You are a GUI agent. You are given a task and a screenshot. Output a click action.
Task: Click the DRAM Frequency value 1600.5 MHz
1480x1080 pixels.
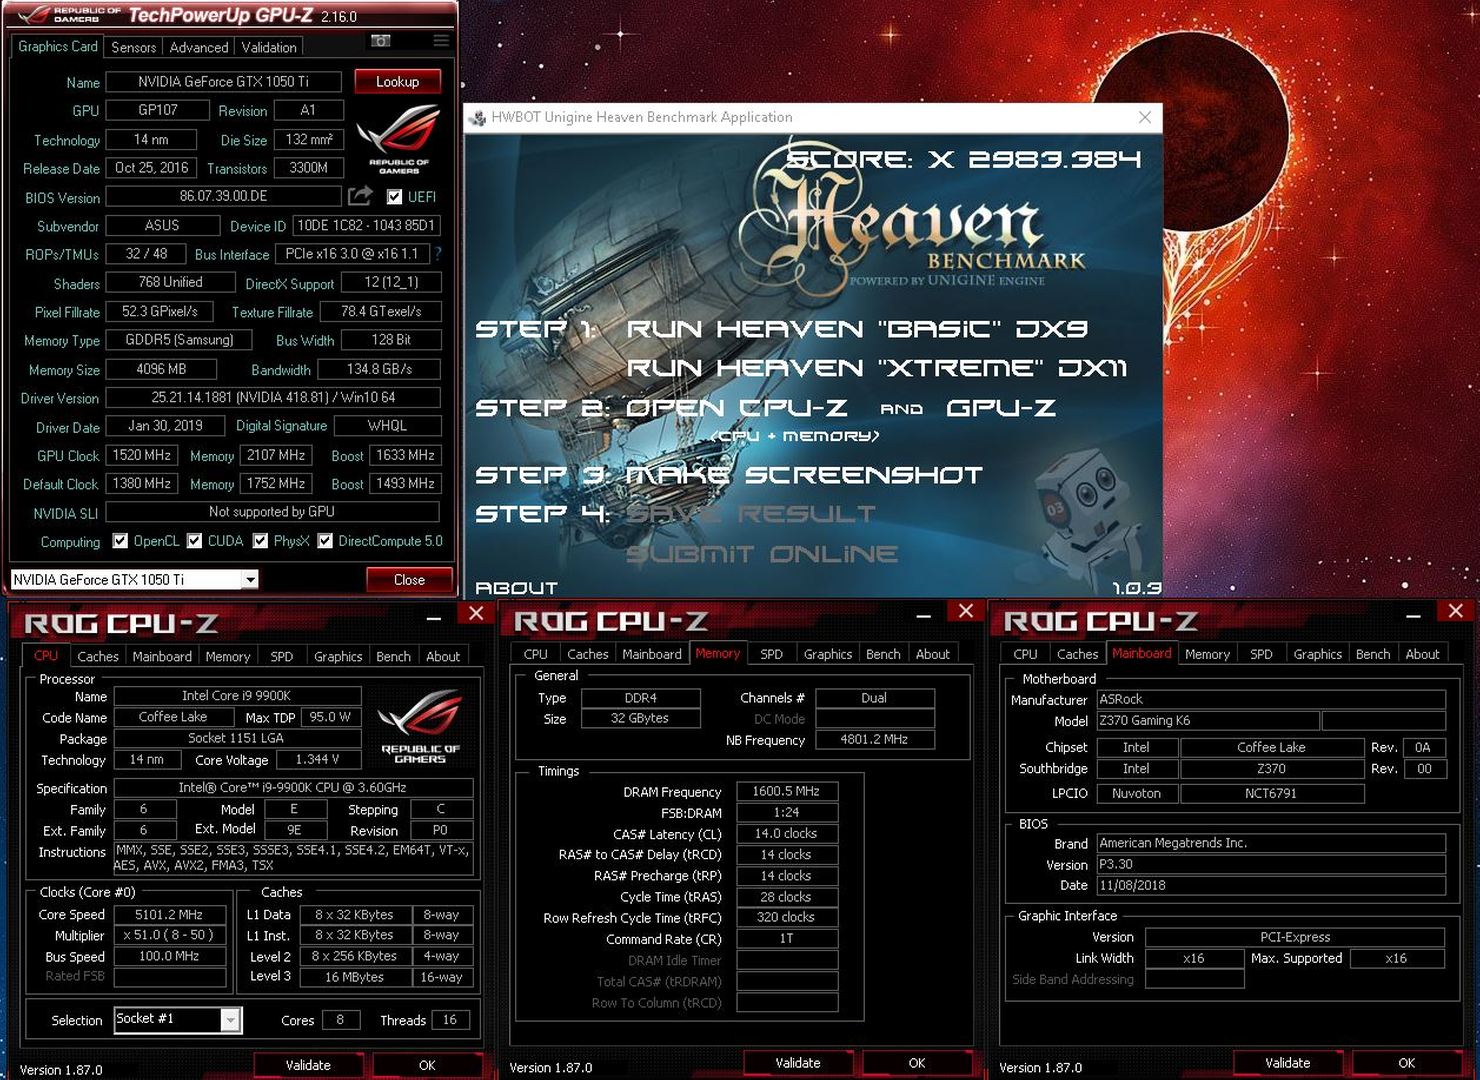[x=786, y=792]
